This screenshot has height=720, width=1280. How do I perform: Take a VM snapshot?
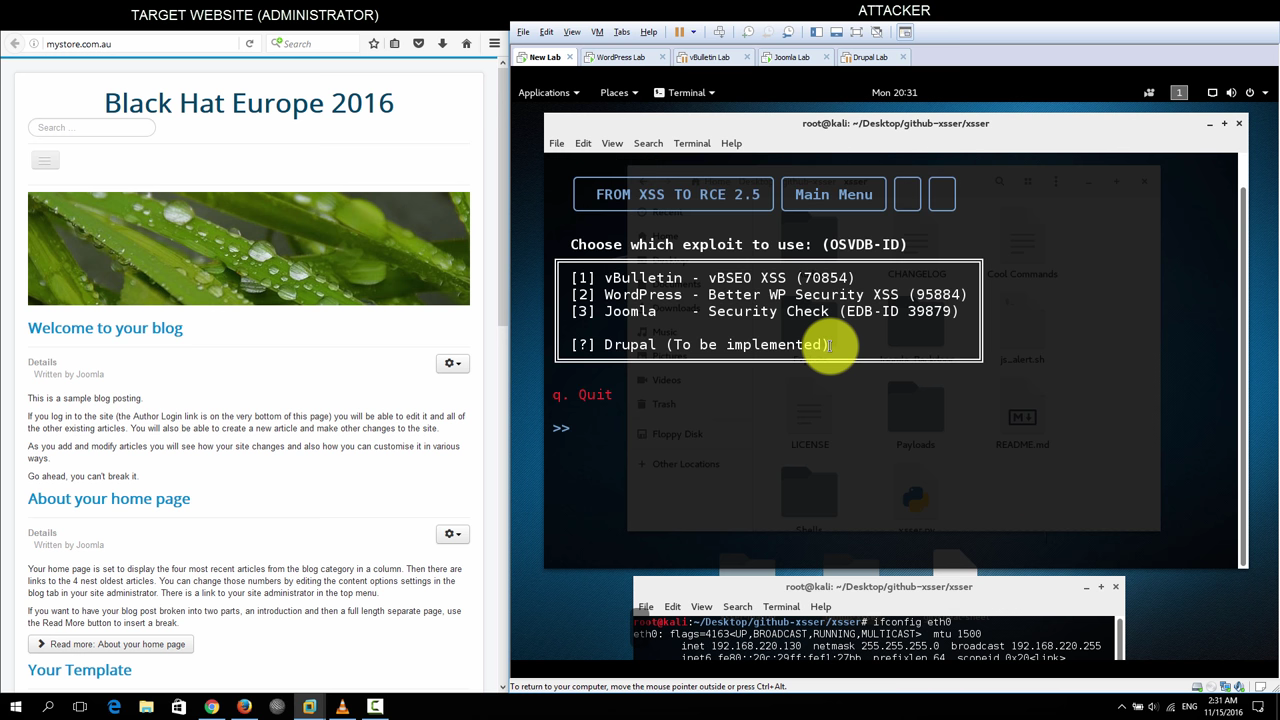[x=748, y=32]
